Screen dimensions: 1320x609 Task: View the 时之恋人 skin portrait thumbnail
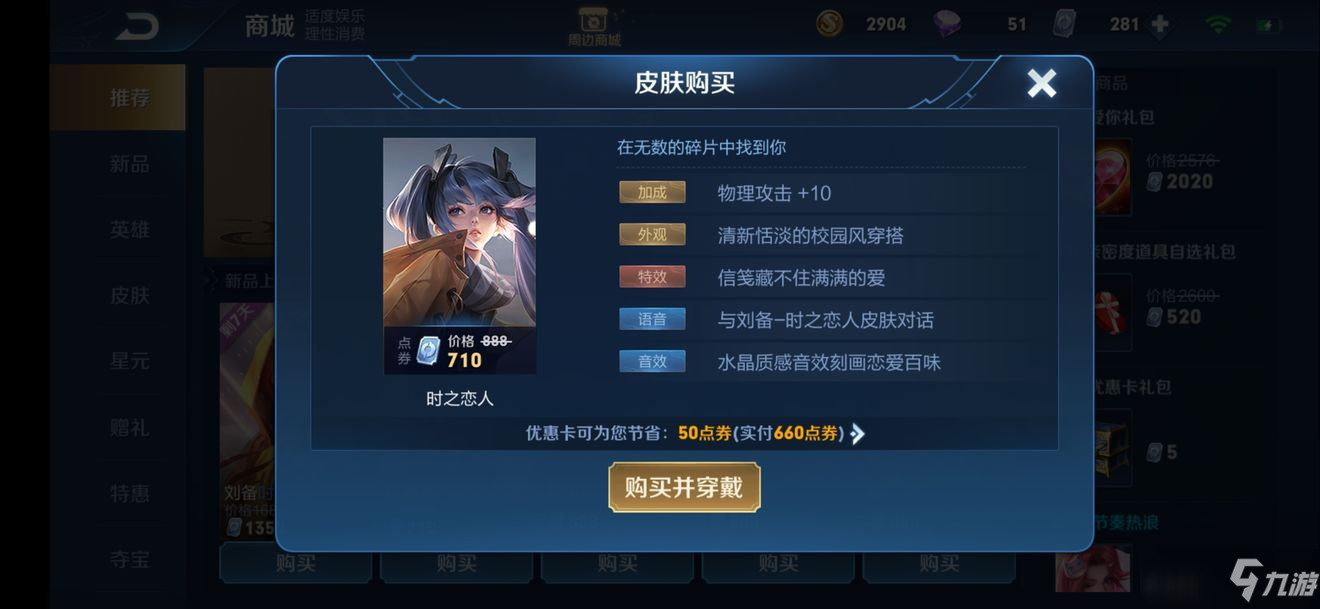(460, 256)
